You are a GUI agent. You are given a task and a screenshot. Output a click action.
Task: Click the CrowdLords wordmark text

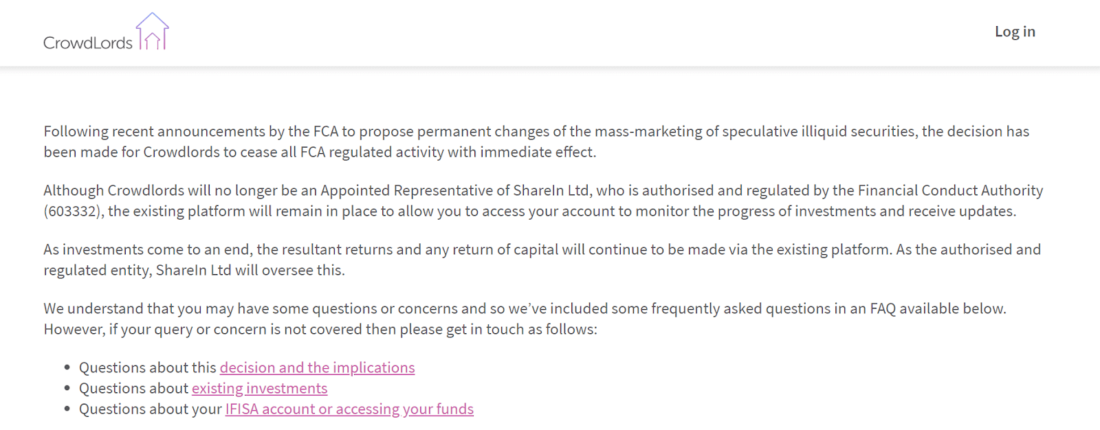coord(88,42)
